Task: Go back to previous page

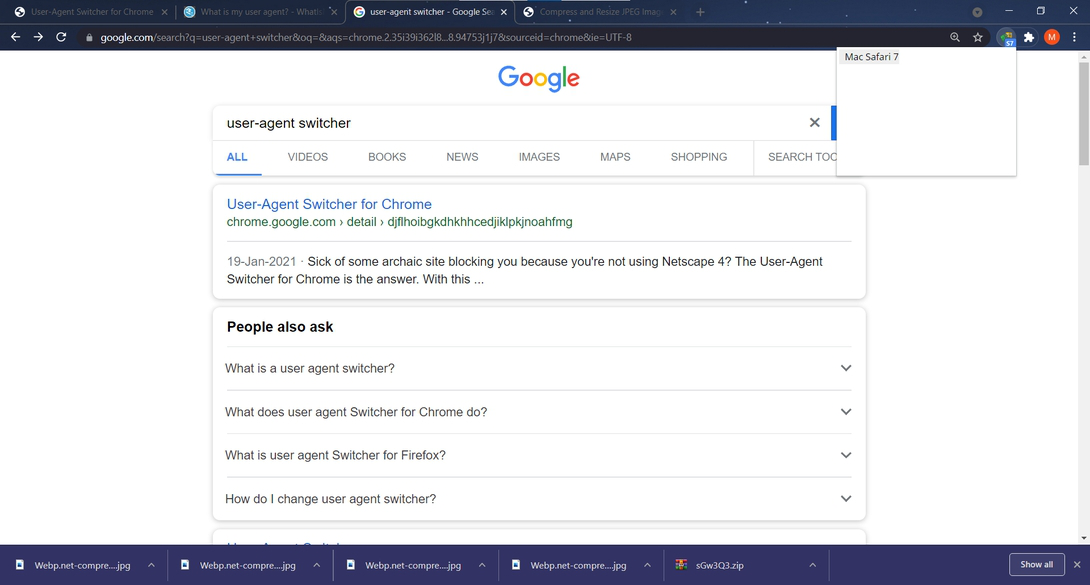Action: click(x=15, y=37)
